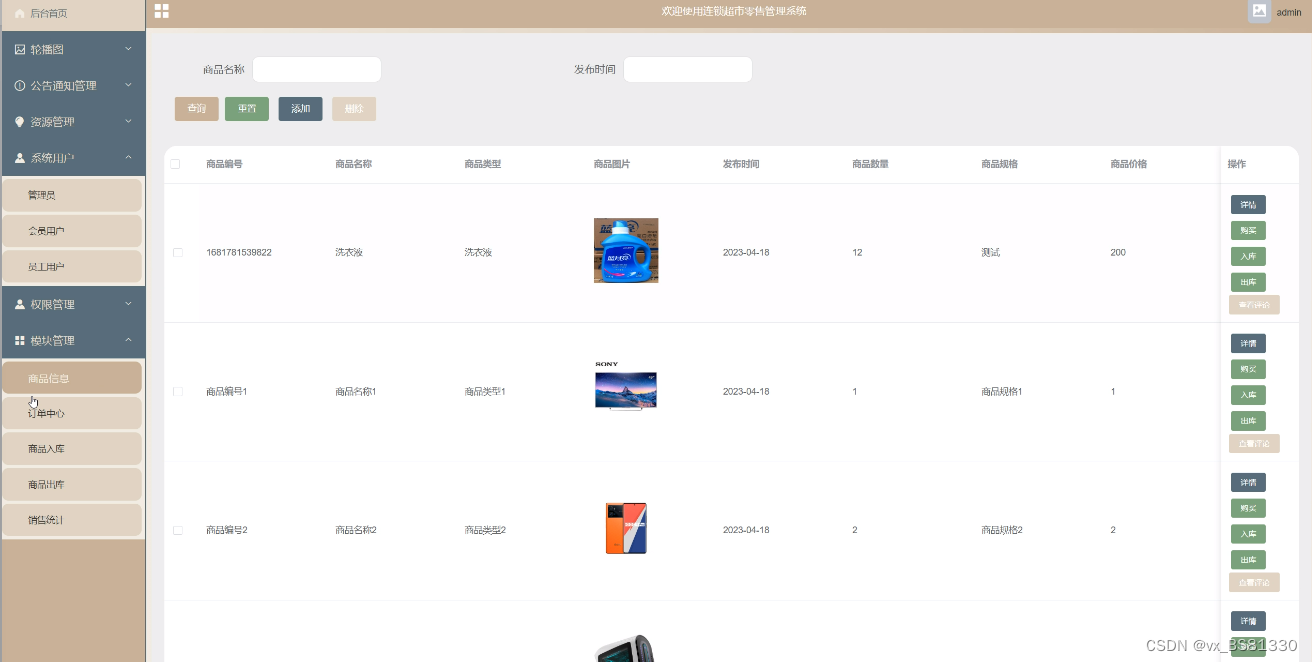
Task: Click 购买 for the 商品名称2 row
Action: (1248, 508)
